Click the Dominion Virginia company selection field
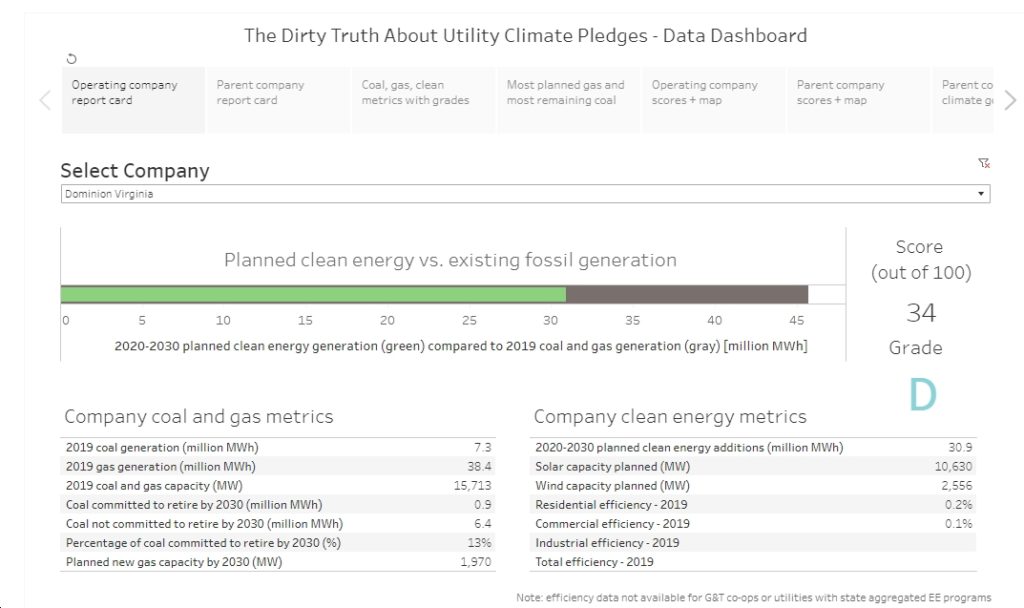1024x608 pixels. pos(525,194)
